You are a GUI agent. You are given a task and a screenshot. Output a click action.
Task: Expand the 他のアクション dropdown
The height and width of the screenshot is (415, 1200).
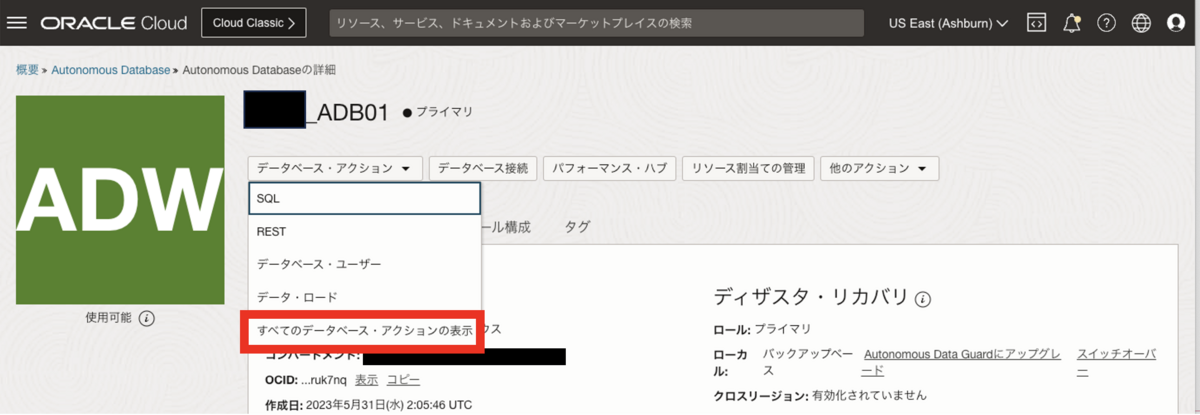tap(879, 168)
